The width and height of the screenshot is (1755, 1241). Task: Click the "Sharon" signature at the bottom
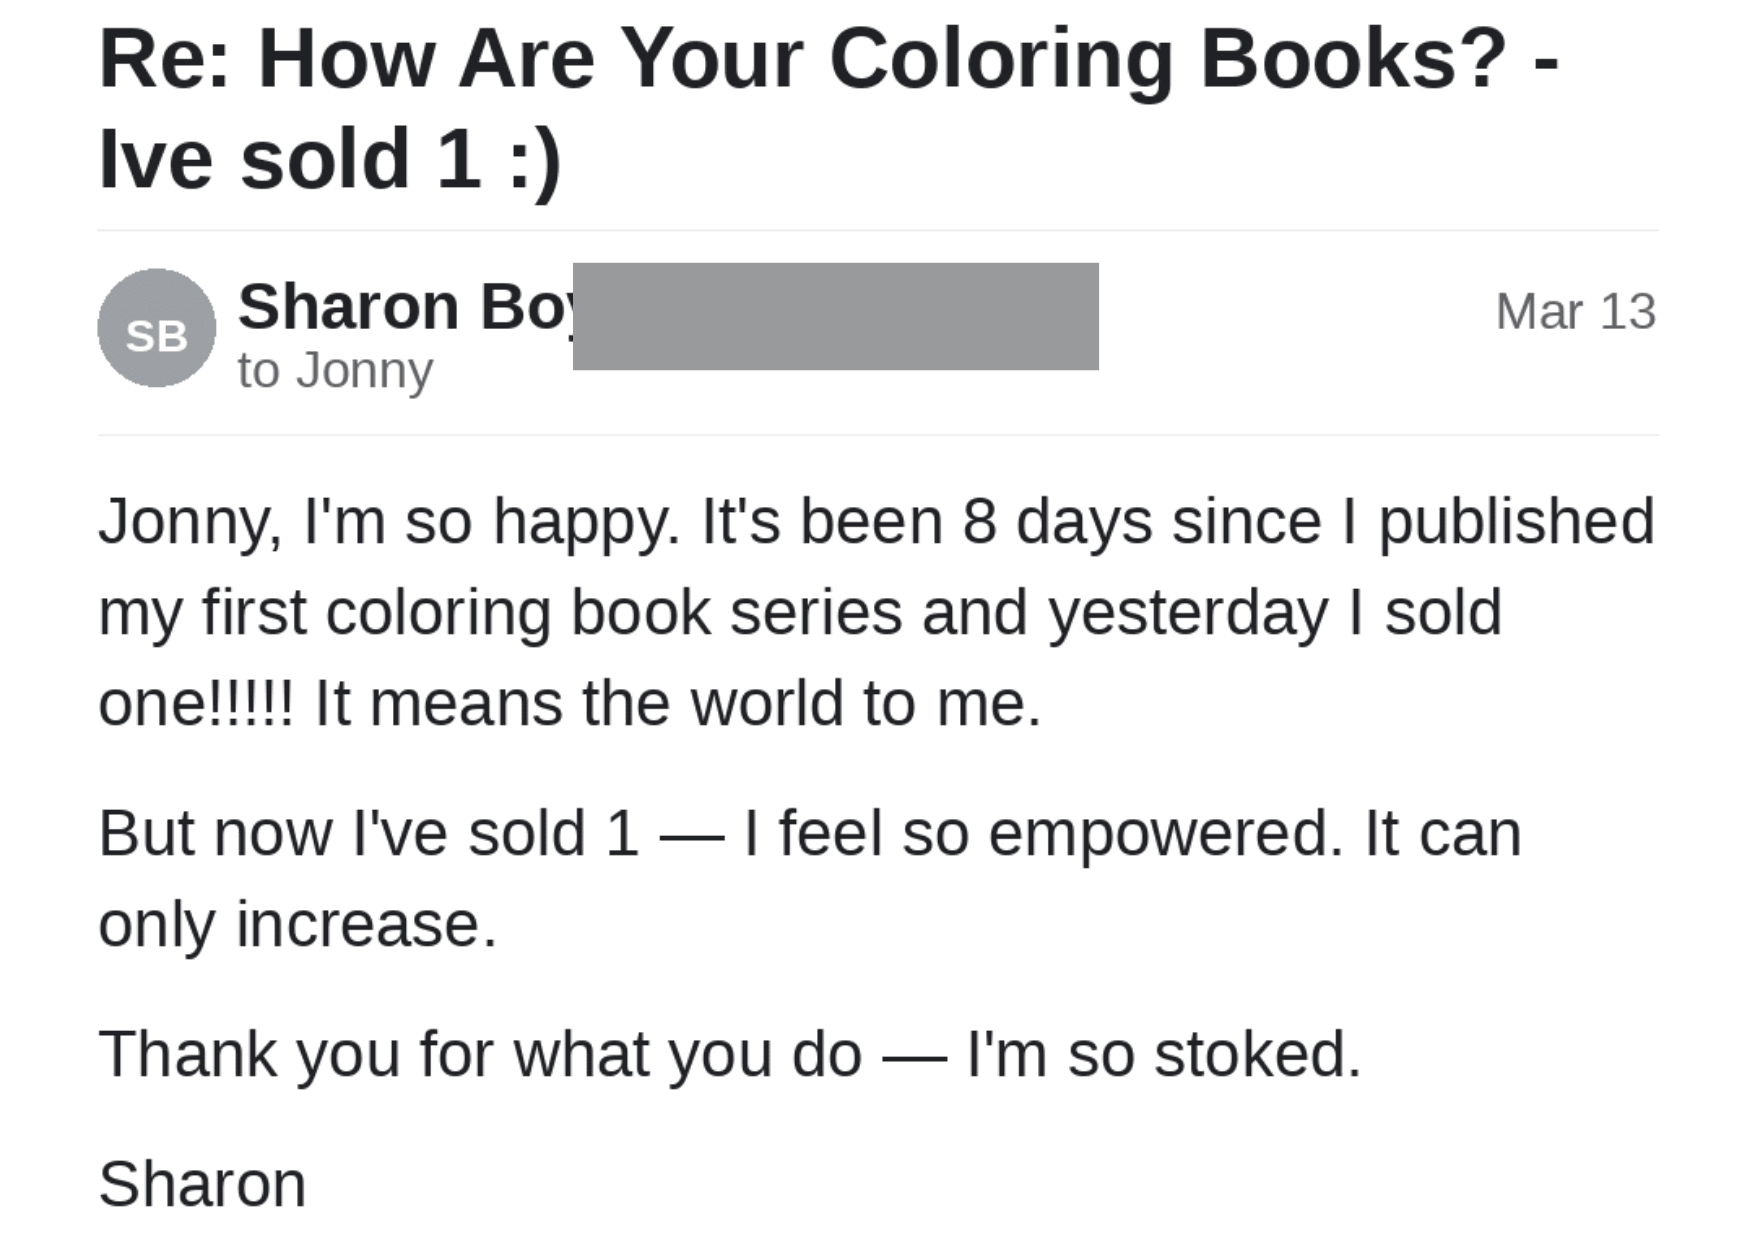tap(202, 1184)
